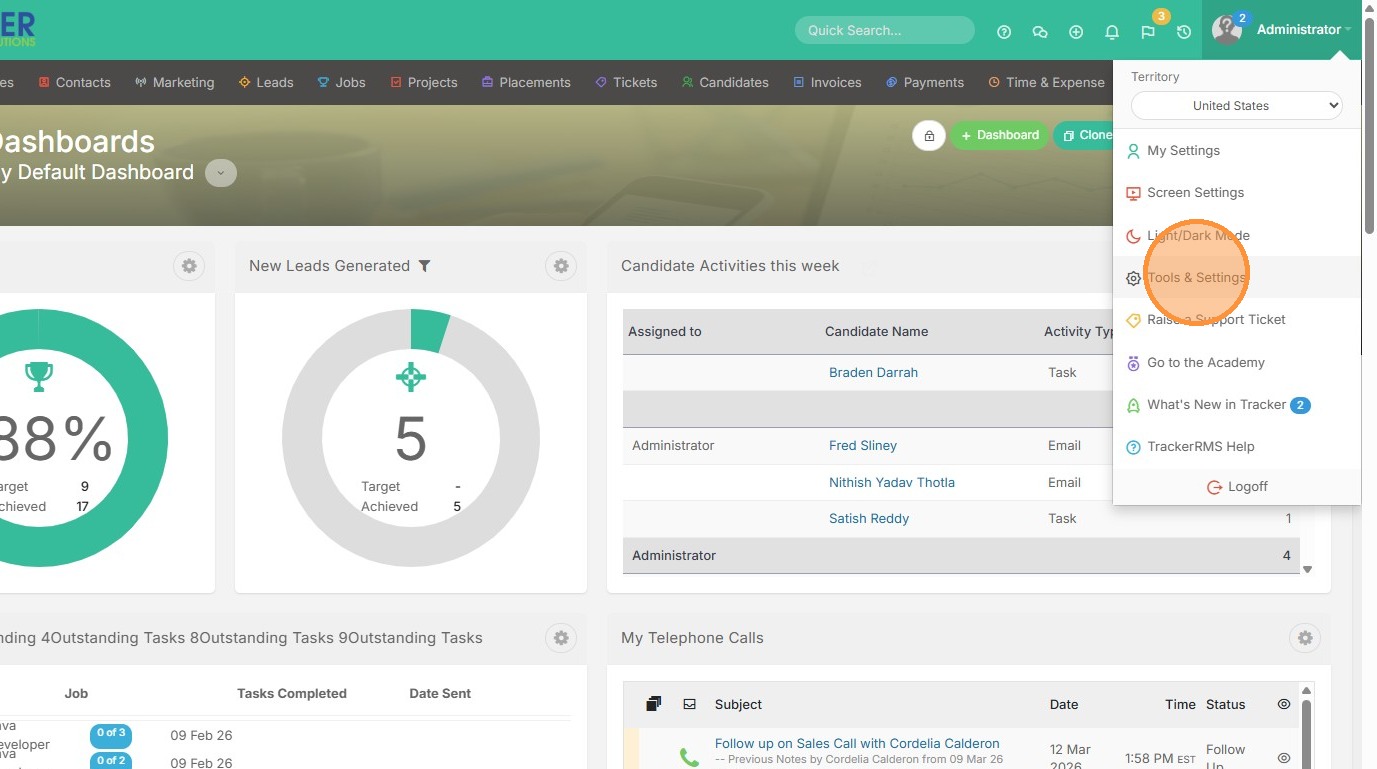Toggle Light/Dark Mode
Image resolution: width=1377 pixels, height=769 pixels.
(1198, 236)
